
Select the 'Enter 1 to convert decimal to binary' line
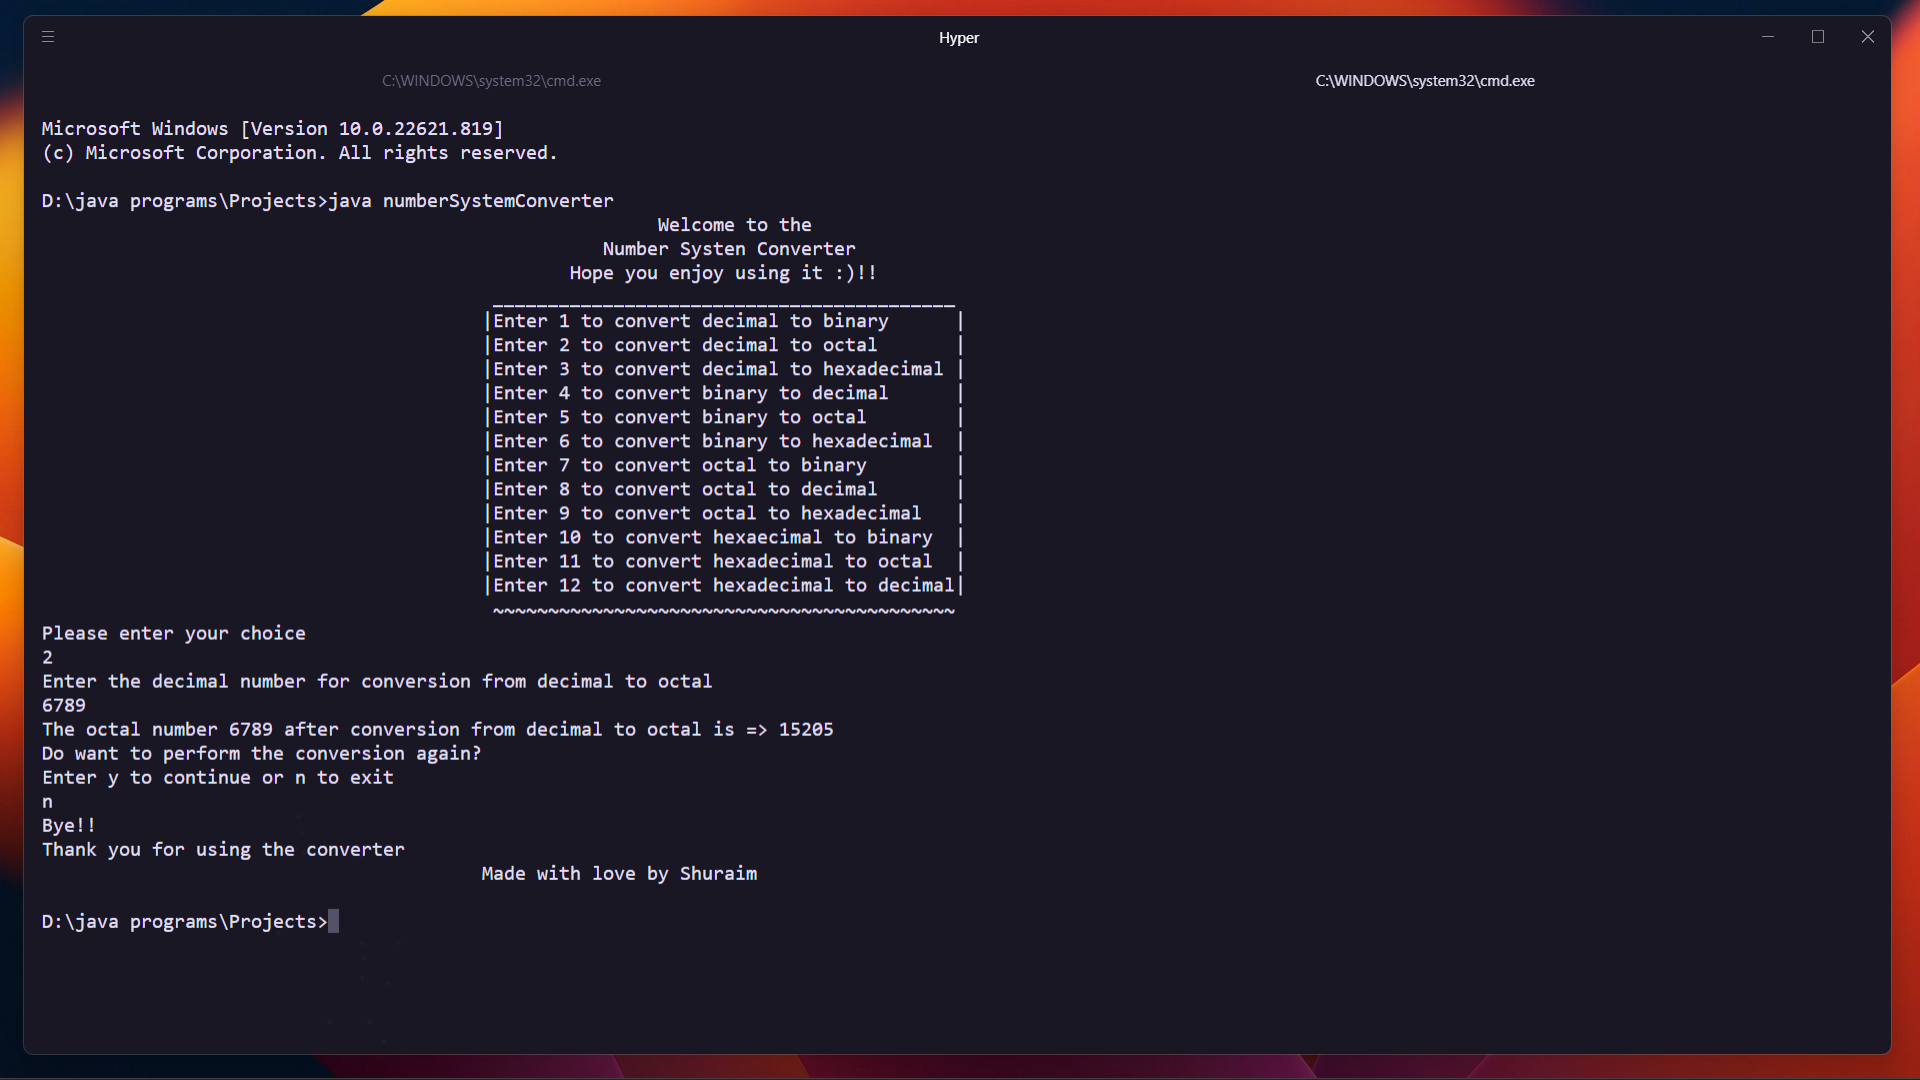pyautogui.click(x=690, y=321)
